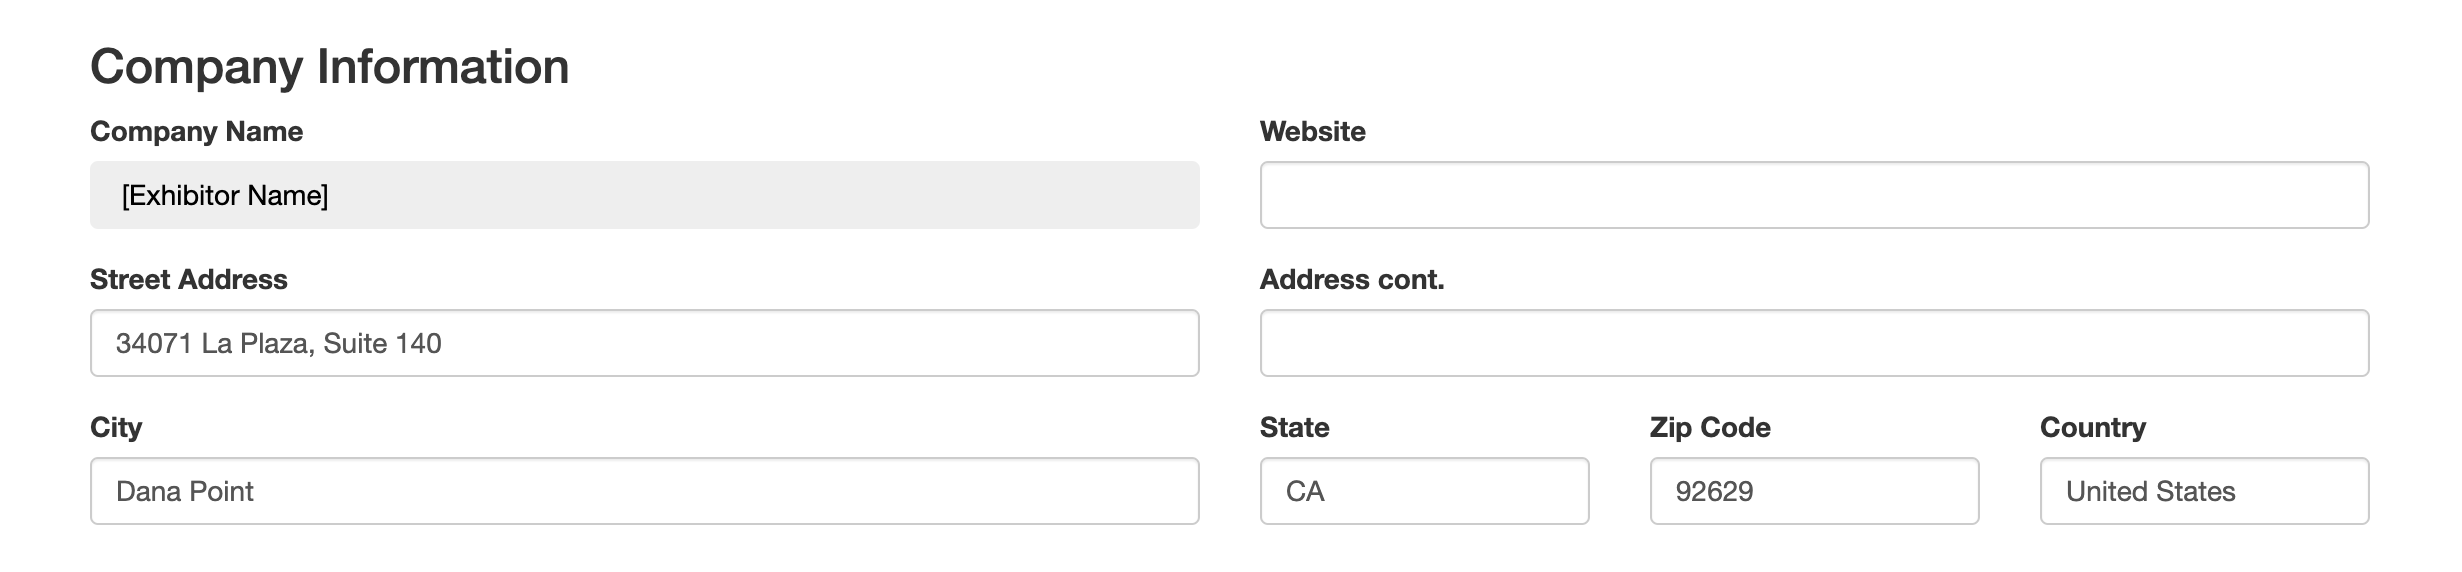Click the Company Information heading
This screenshot has width=2462, height=572.
(329, 67)
